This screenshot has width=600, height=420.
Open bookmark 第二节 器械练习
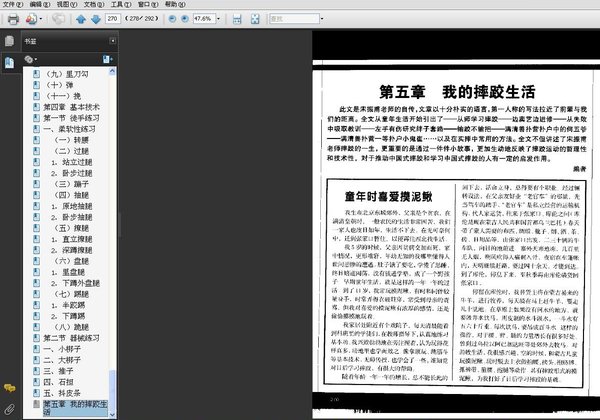point(72,338)
